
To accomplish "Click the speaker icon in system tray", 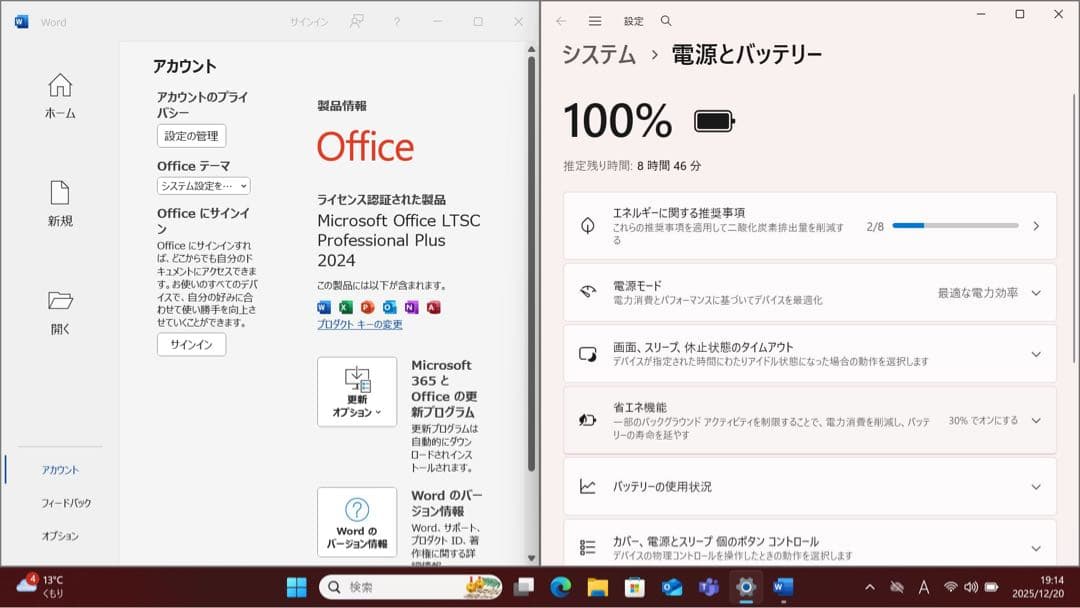I will (x=971, y=587).
